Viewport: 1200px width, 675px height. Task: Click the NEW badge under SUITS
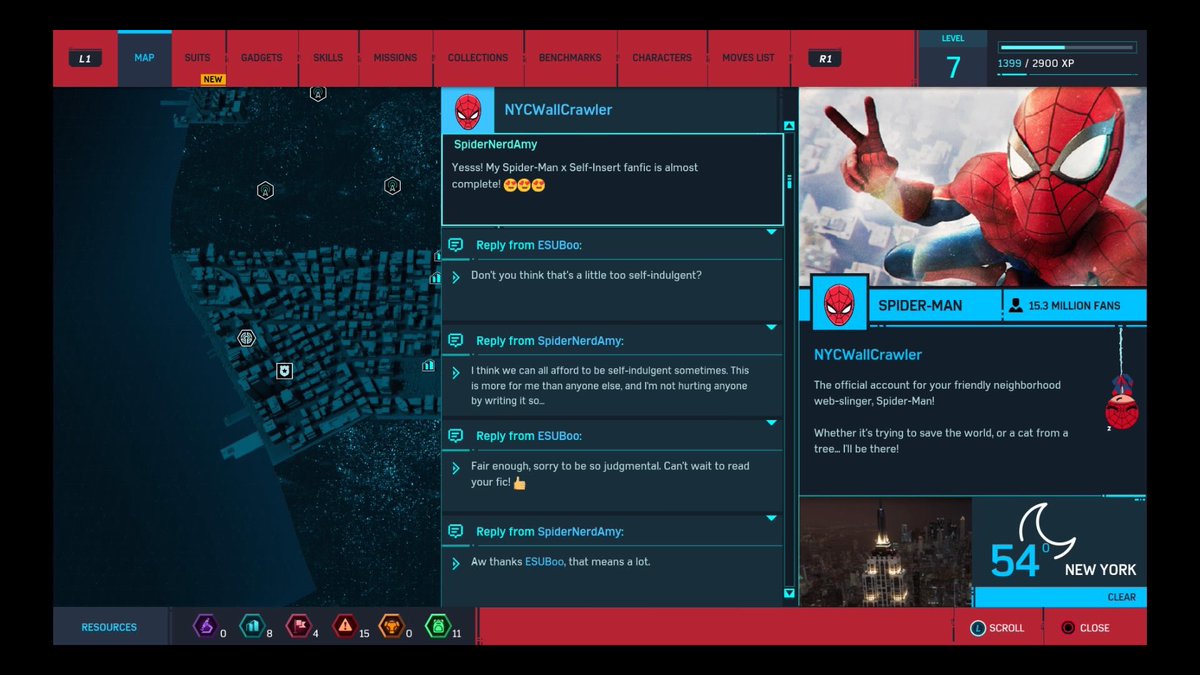point(213,80)
